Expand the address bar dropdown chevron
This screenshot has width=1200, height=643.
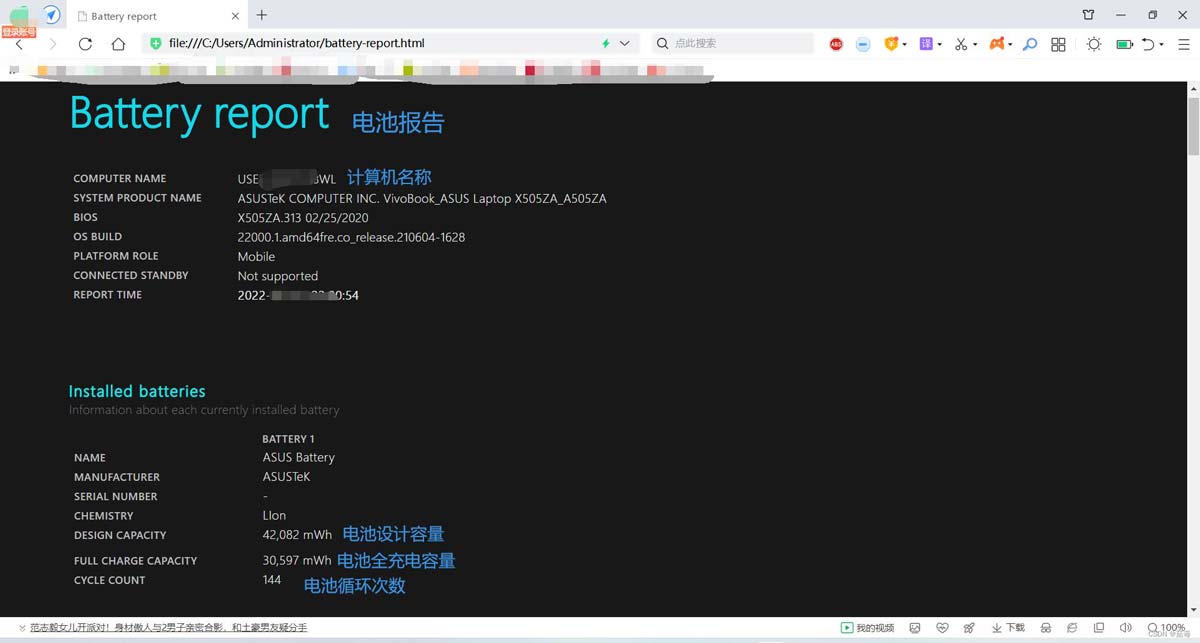[x=625, y=44]
